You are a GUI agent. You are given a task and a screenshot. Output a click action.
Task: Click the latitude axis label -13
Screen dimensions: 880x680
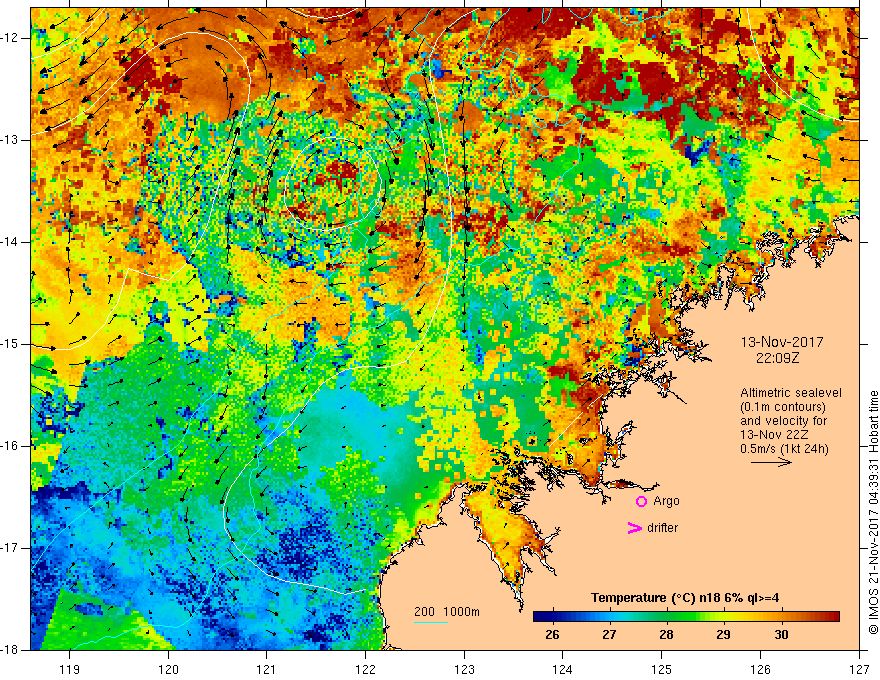[10, 140]
